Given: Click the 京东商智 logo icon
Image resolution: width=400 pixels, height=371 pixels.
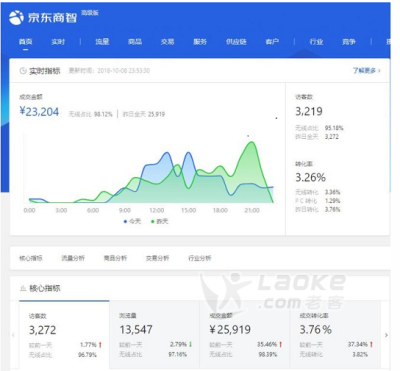Looking at the screenshot, I should (16, 17).
